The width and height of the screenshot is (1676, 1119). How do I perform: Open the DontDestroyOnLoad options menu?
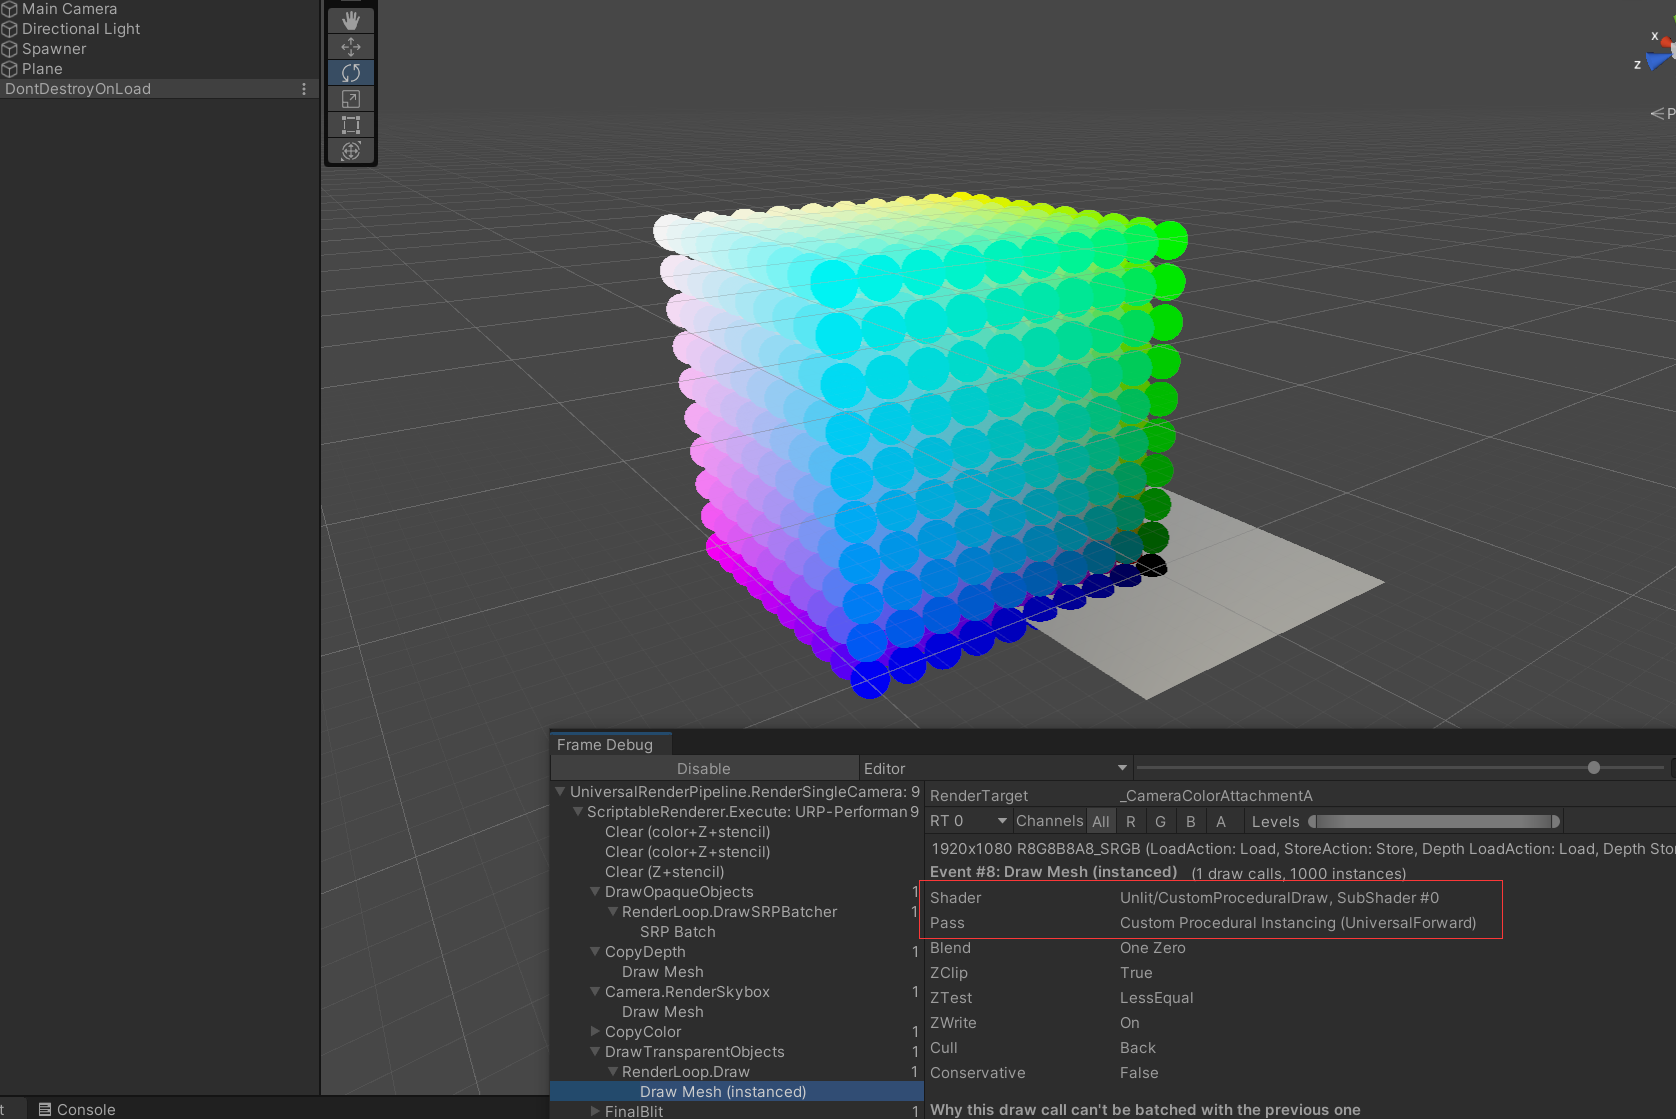click(304, 88)
